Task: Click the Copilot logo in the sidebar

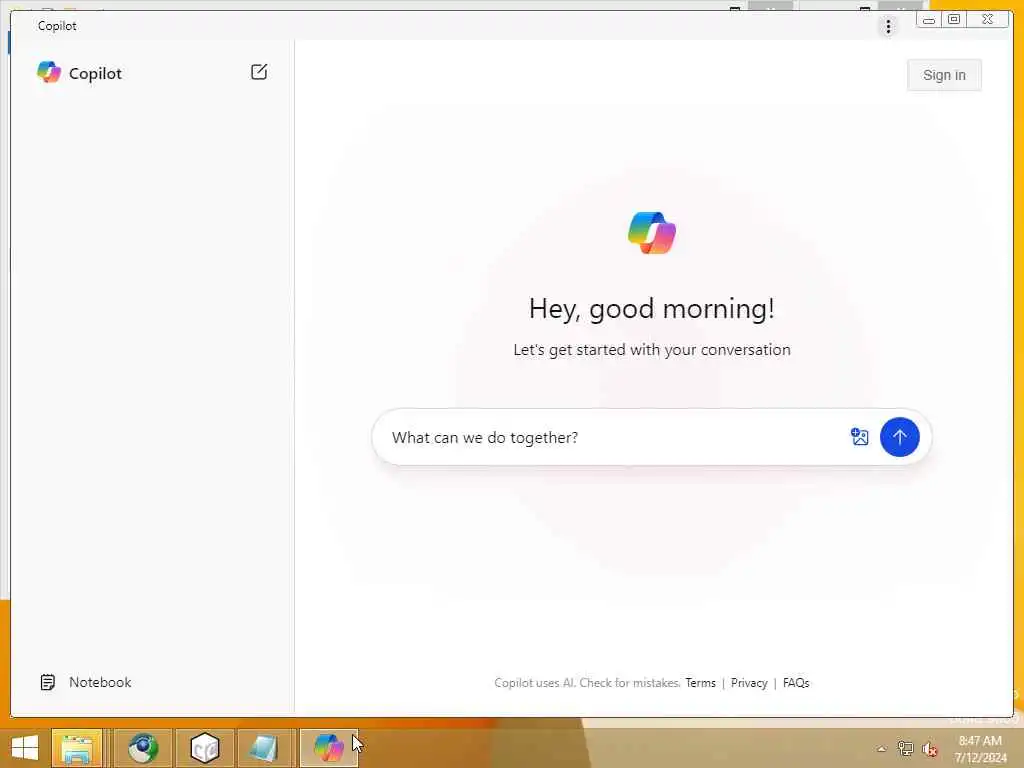Action: tap(49, 72)
